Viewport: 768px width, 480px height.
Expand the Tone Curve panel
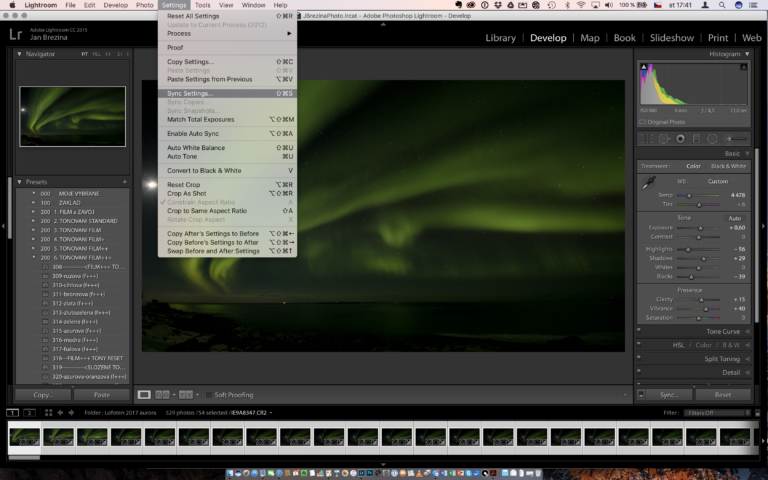click(722, 331)
